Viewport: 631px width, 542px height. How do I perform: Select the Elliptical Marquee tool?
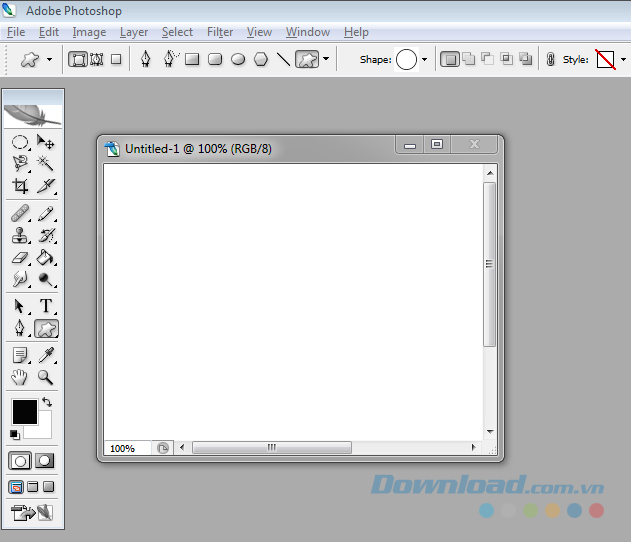point(20,142)
